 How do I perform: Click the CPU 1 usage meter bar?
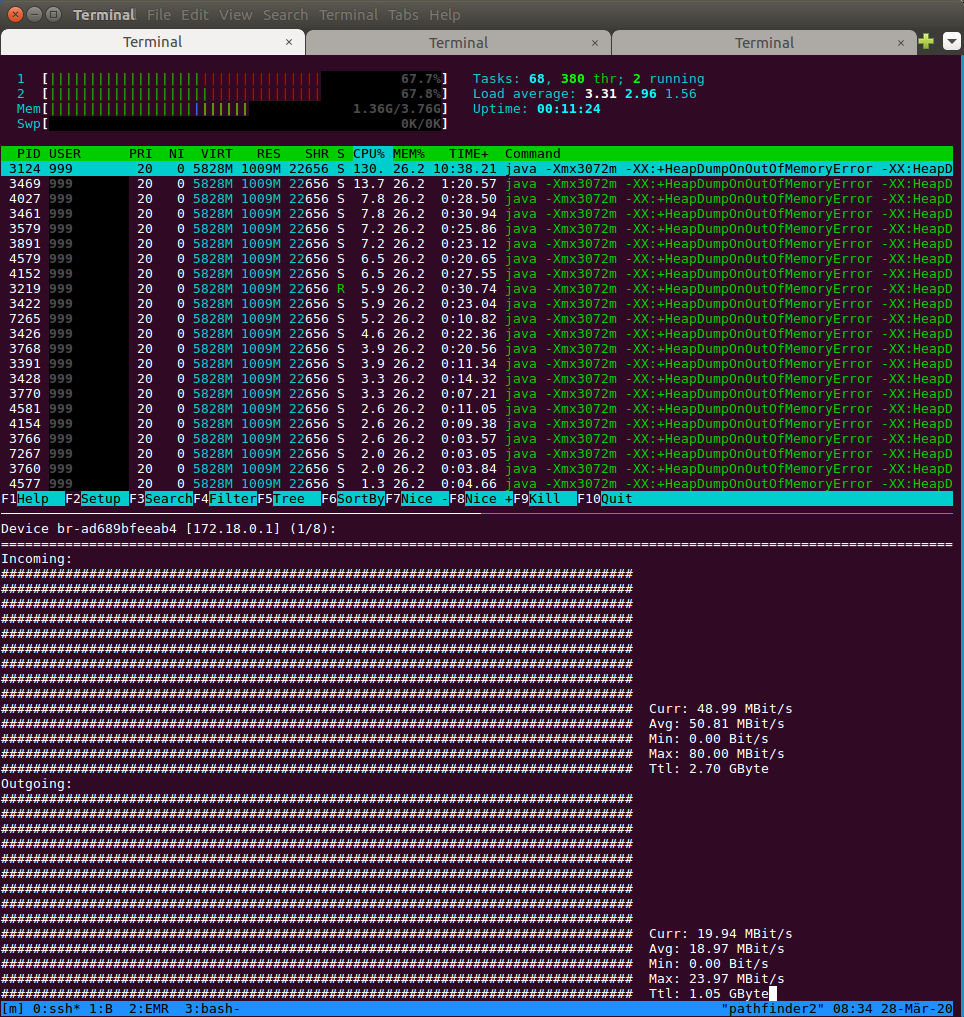tap(245, 78)
